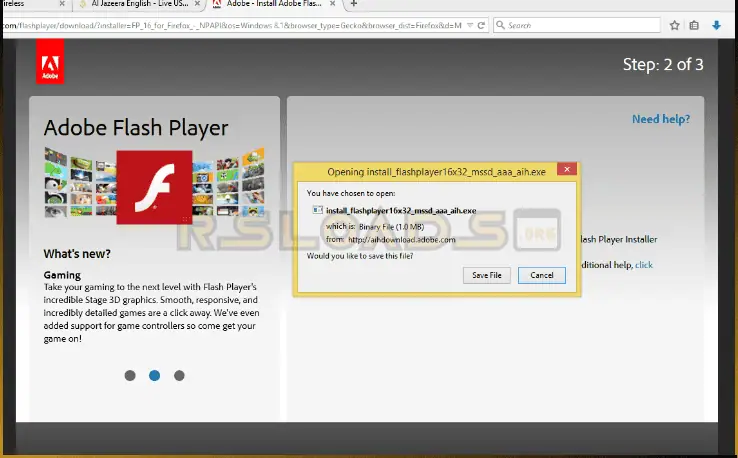This screenshot has width=738, height=458.
Task: Click the 'Gaming' heading
Action: (x=62, y=275)
